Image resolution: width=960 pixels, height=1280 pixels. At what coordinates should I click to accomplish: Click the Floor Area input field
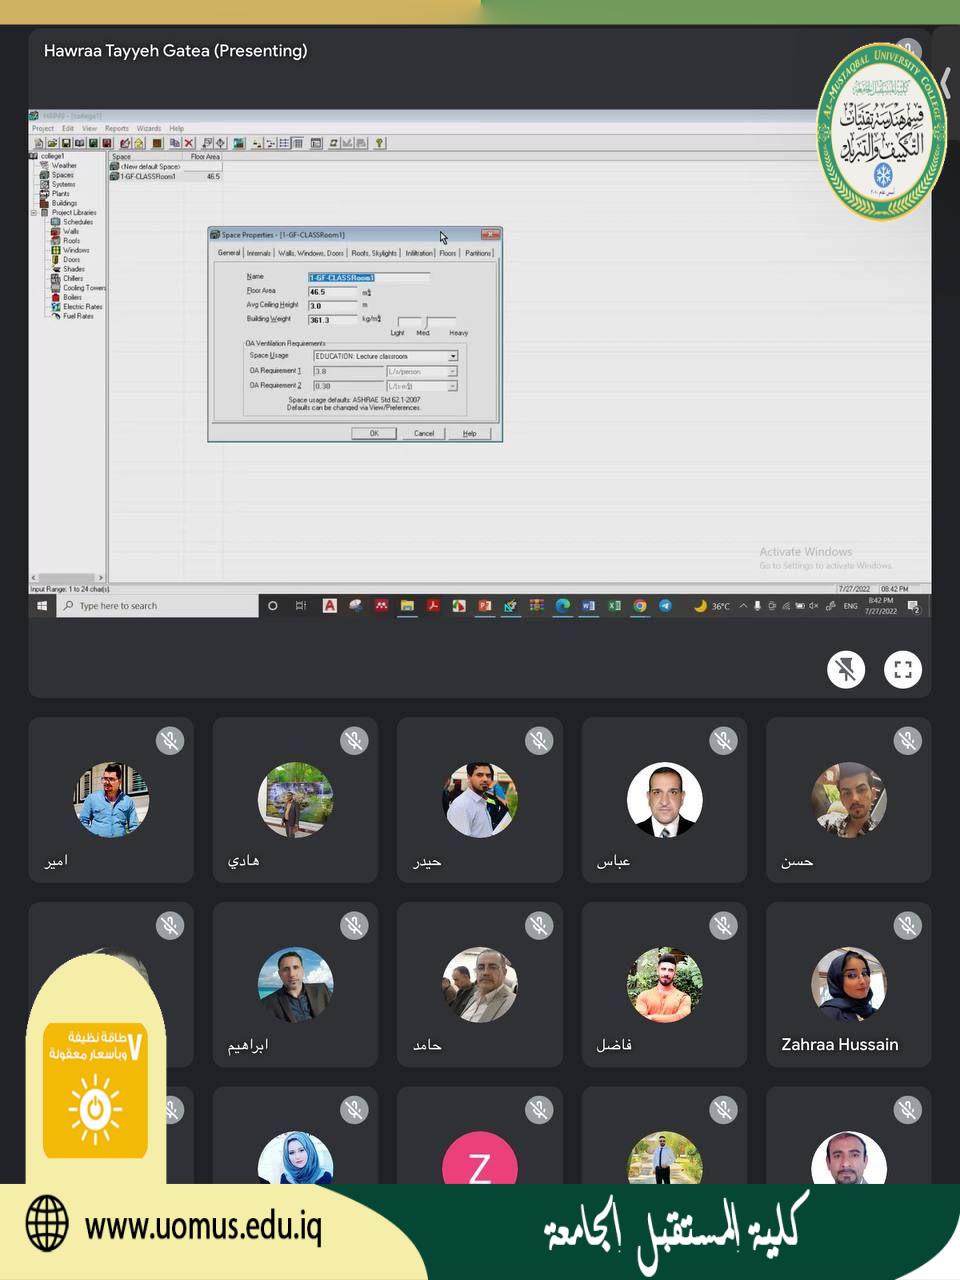(x=332, y=292)
